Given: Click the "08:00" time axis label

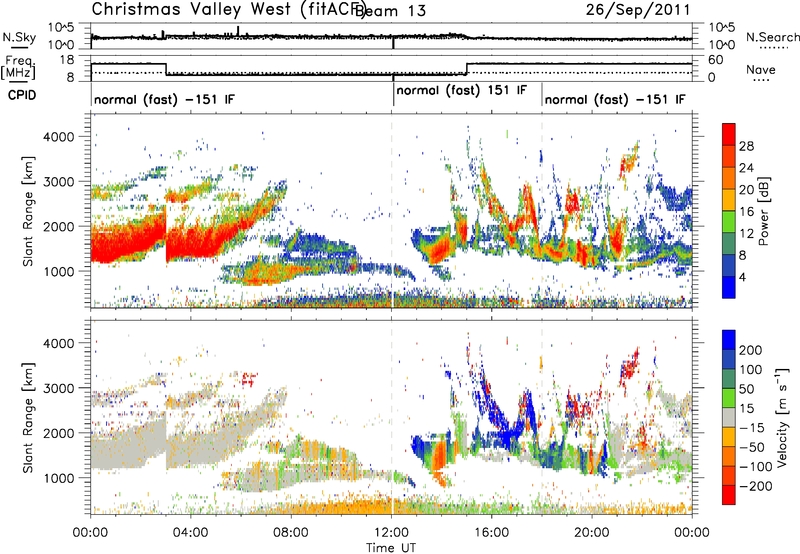Looking at the screenshot, I should (291, 533).
